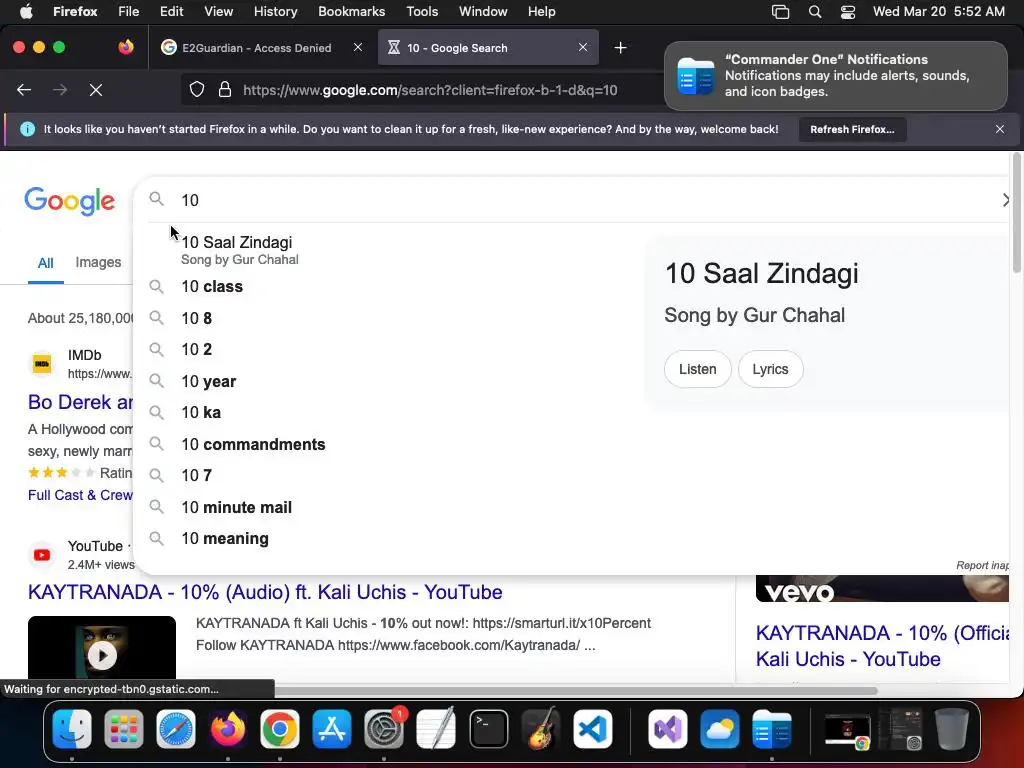Click the site security padlock icon

(x=225, y=90)
